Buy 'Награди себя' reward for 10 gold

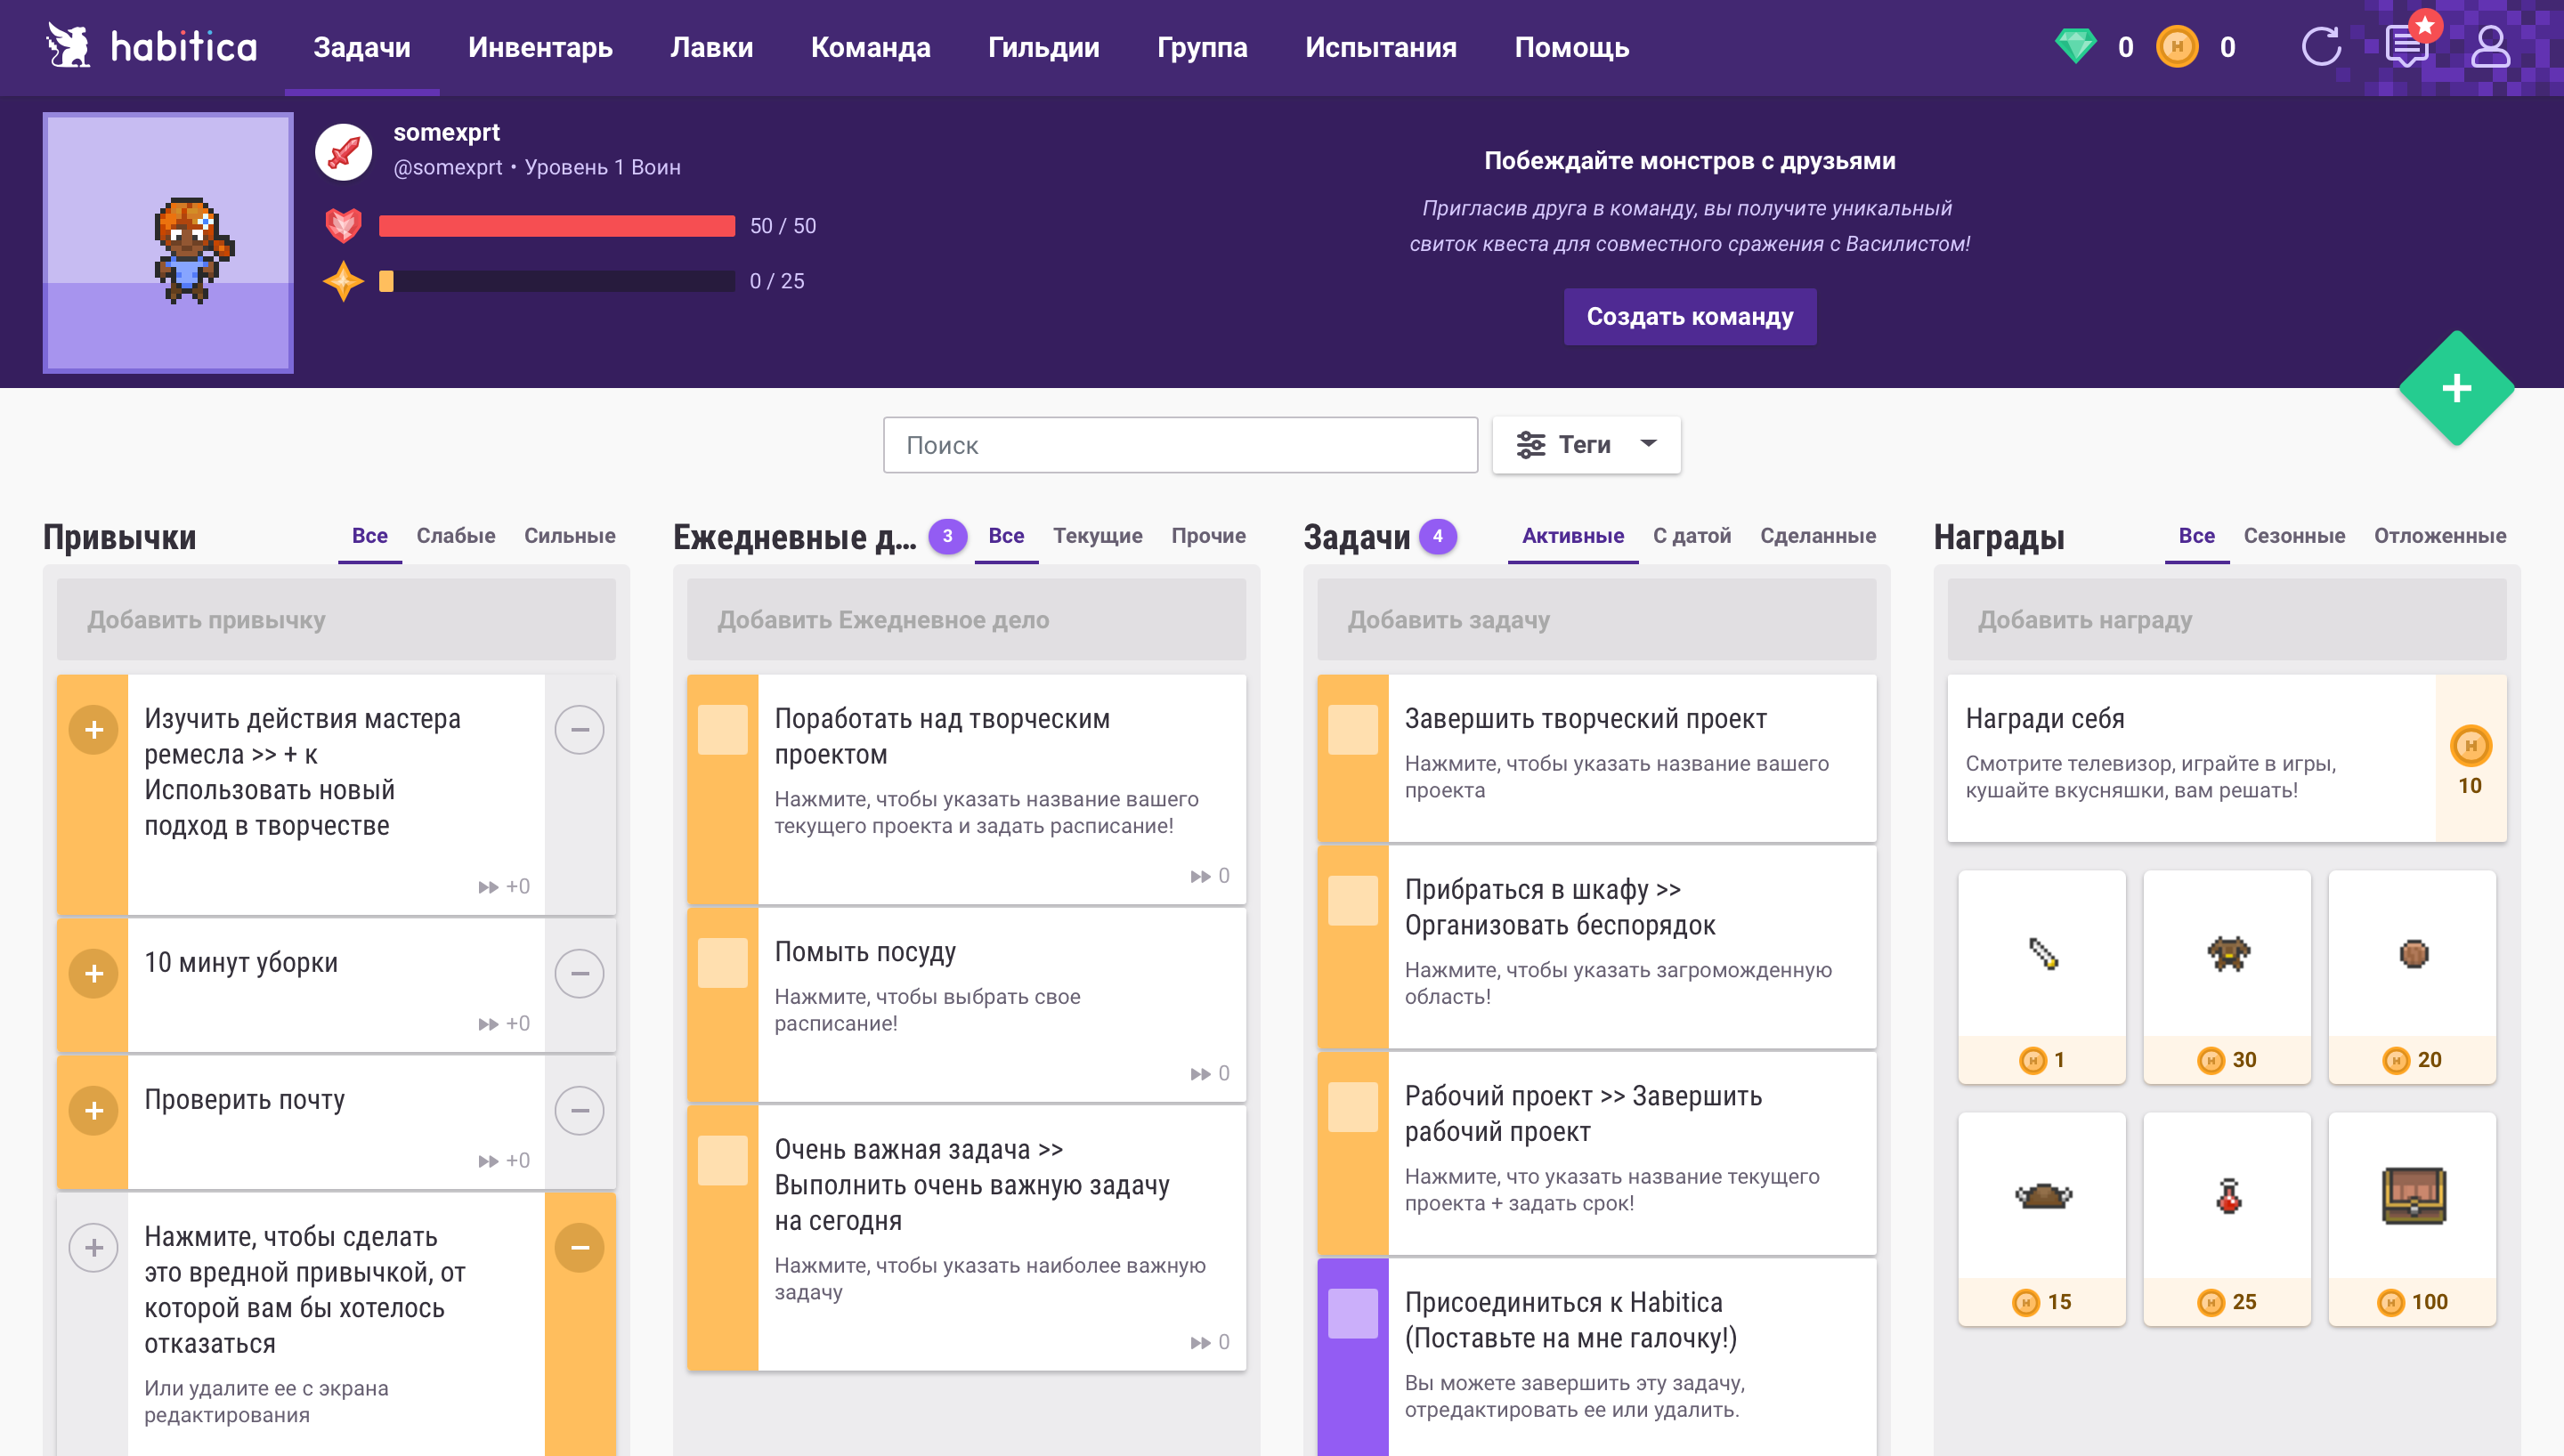(2470, 758)
